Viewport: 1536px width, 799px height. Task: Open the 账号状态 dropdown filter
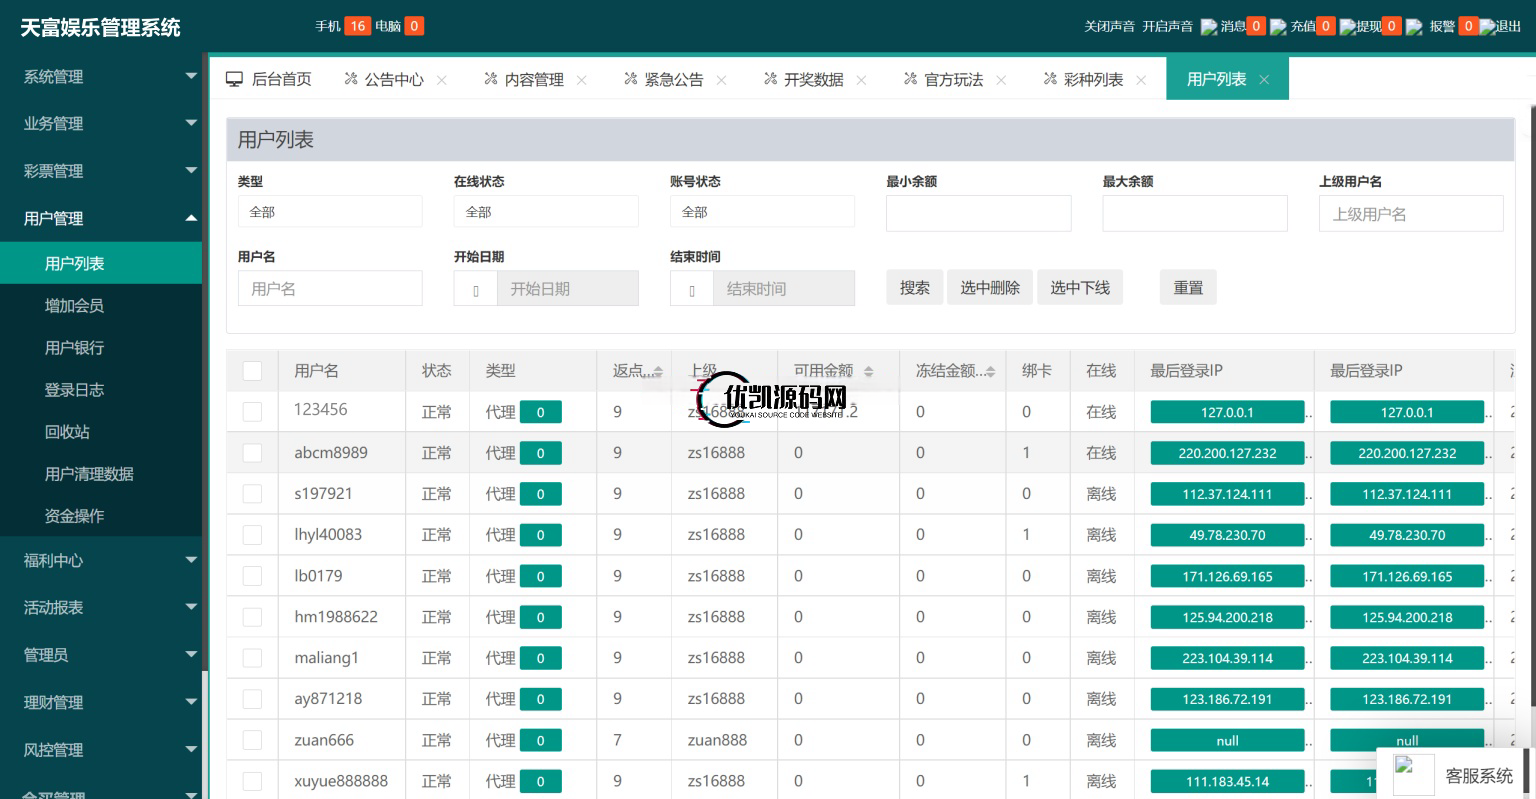761,212
